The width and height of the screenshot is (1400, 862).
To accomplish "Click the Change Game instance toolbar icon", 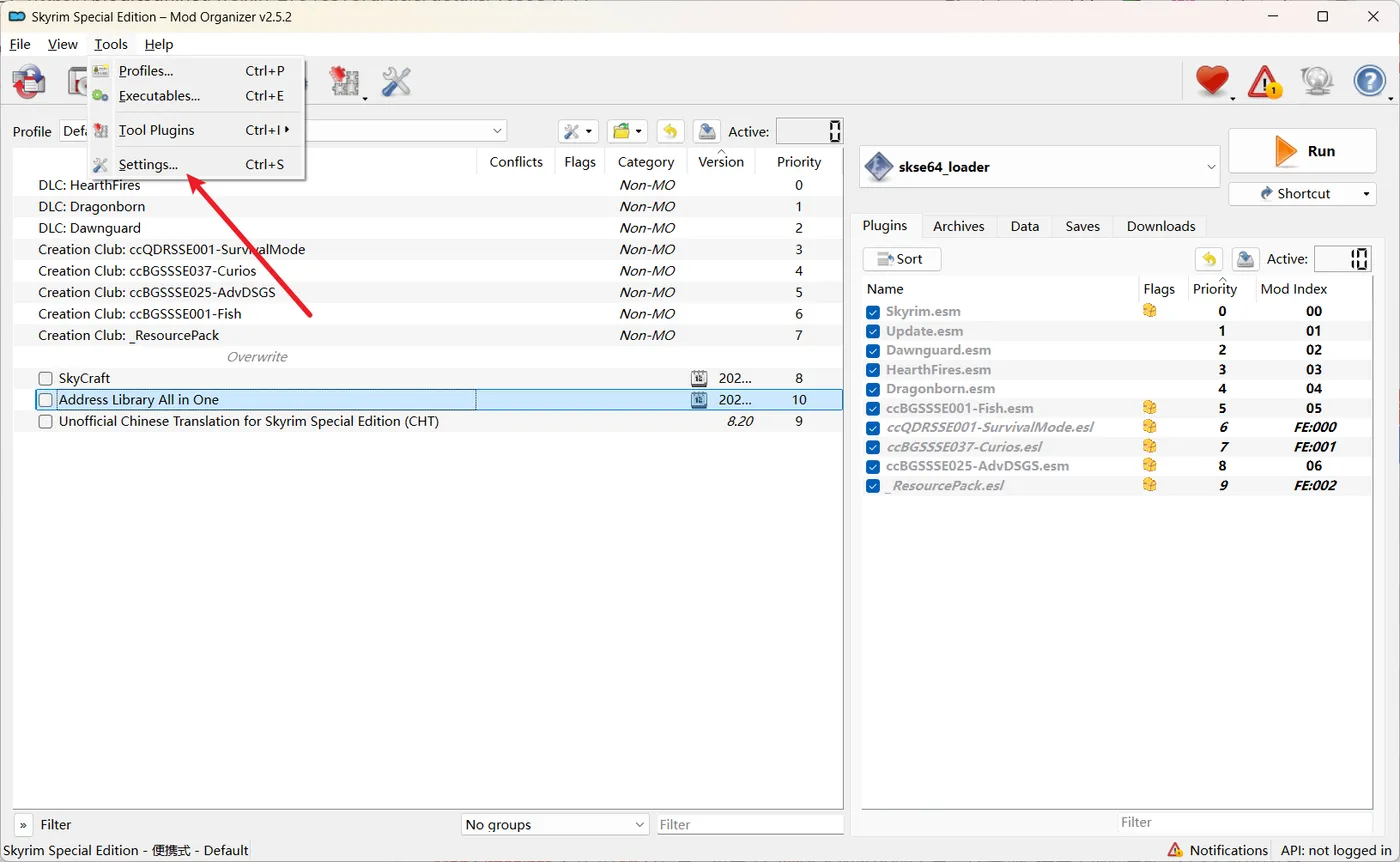I will [29, 82].
